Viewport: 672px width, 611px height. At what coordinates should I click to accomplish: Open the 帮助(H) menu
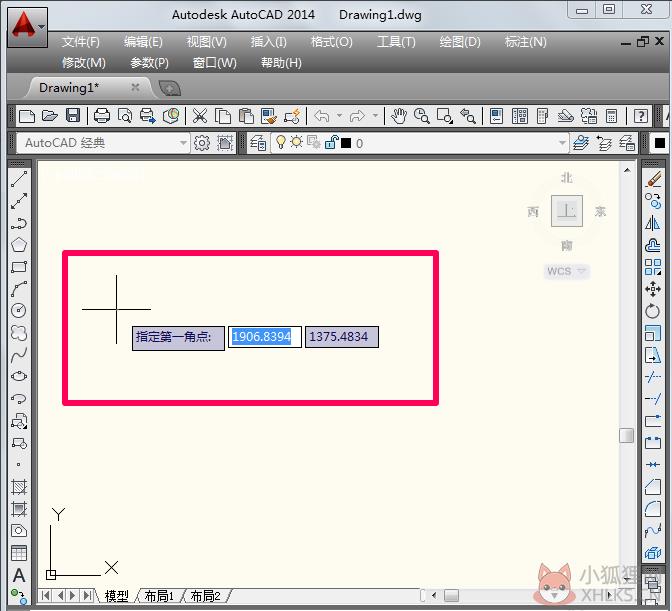click(281, 63)
